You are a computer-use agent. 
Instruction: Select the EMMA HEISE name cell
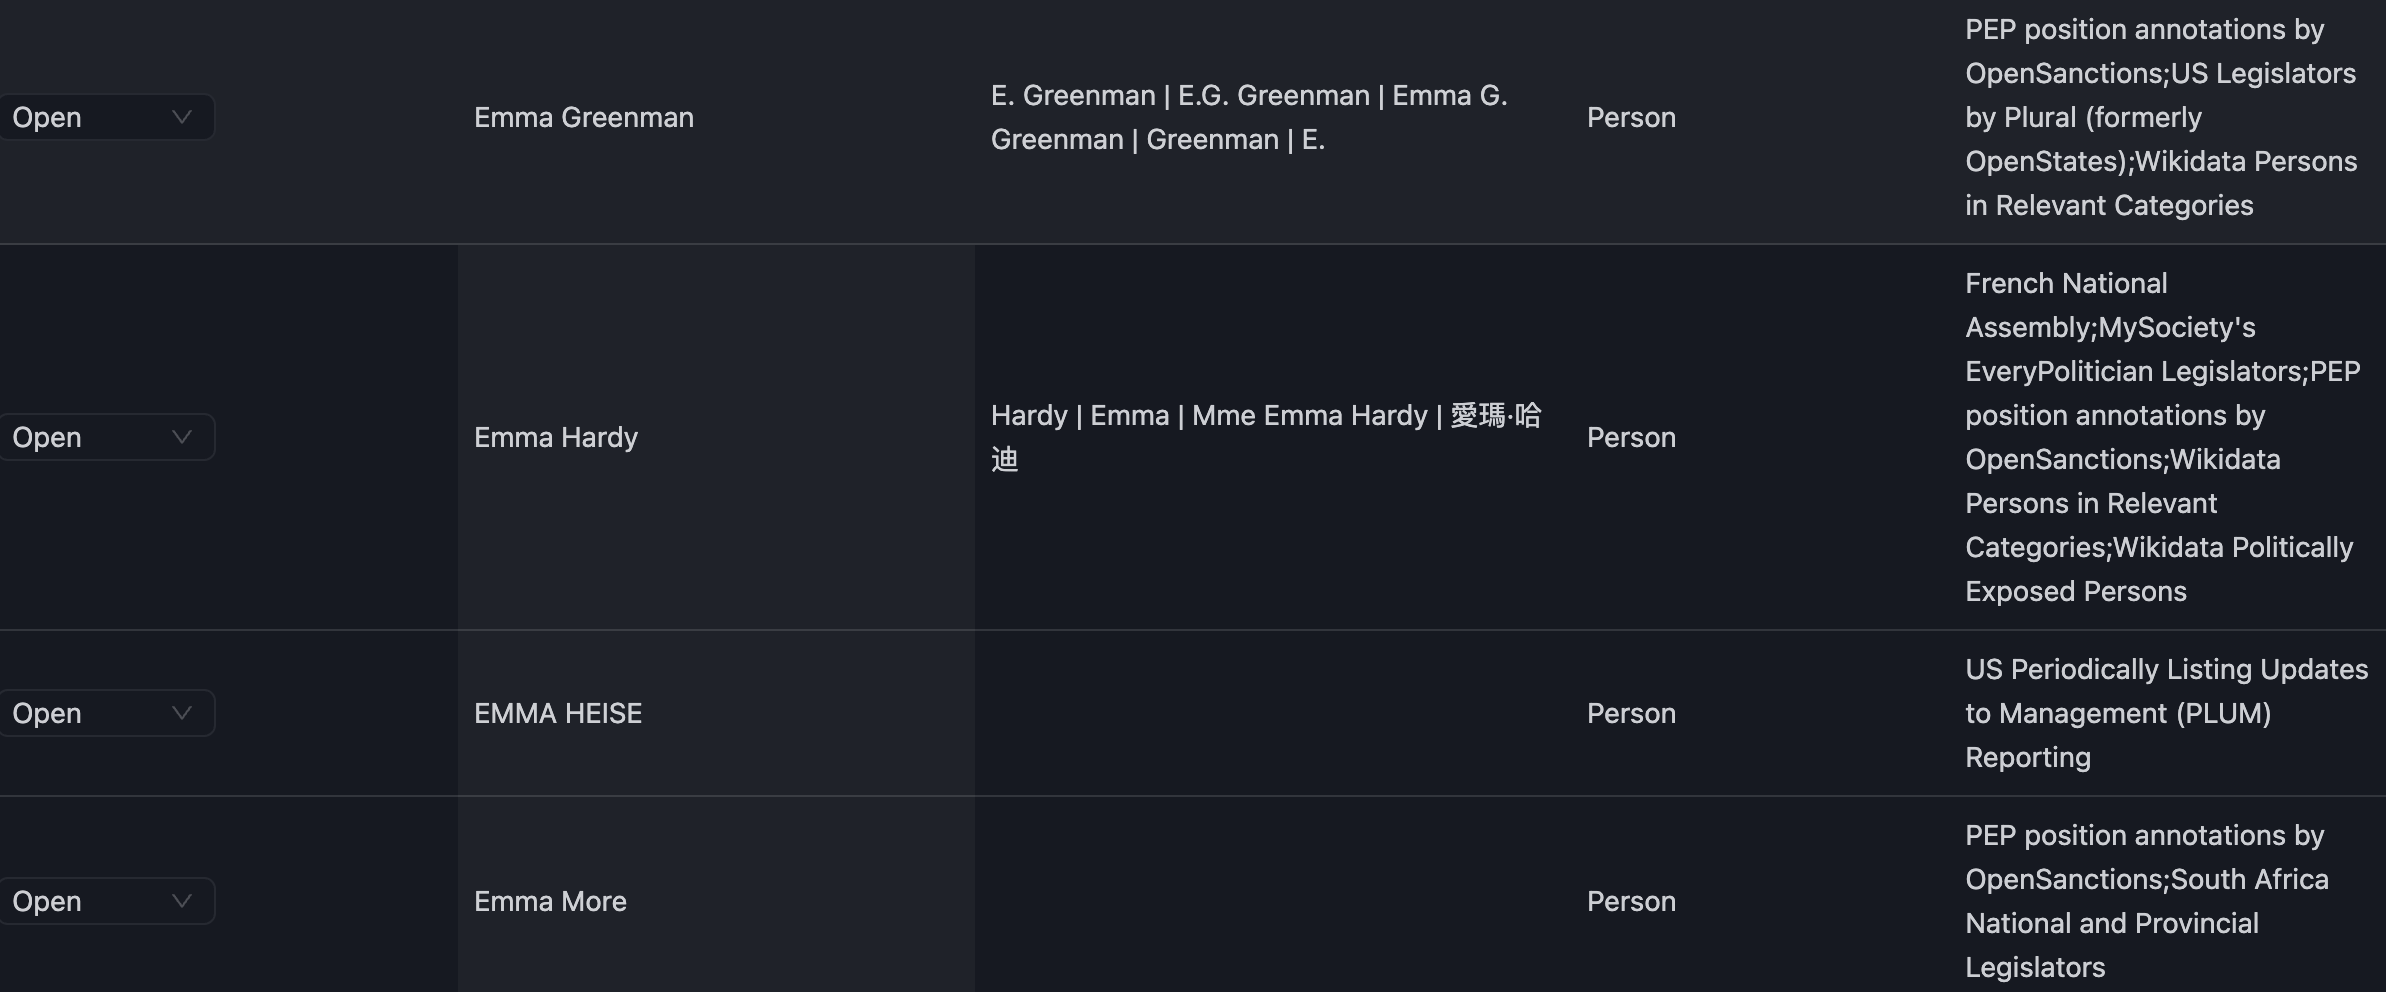point(558,713)
